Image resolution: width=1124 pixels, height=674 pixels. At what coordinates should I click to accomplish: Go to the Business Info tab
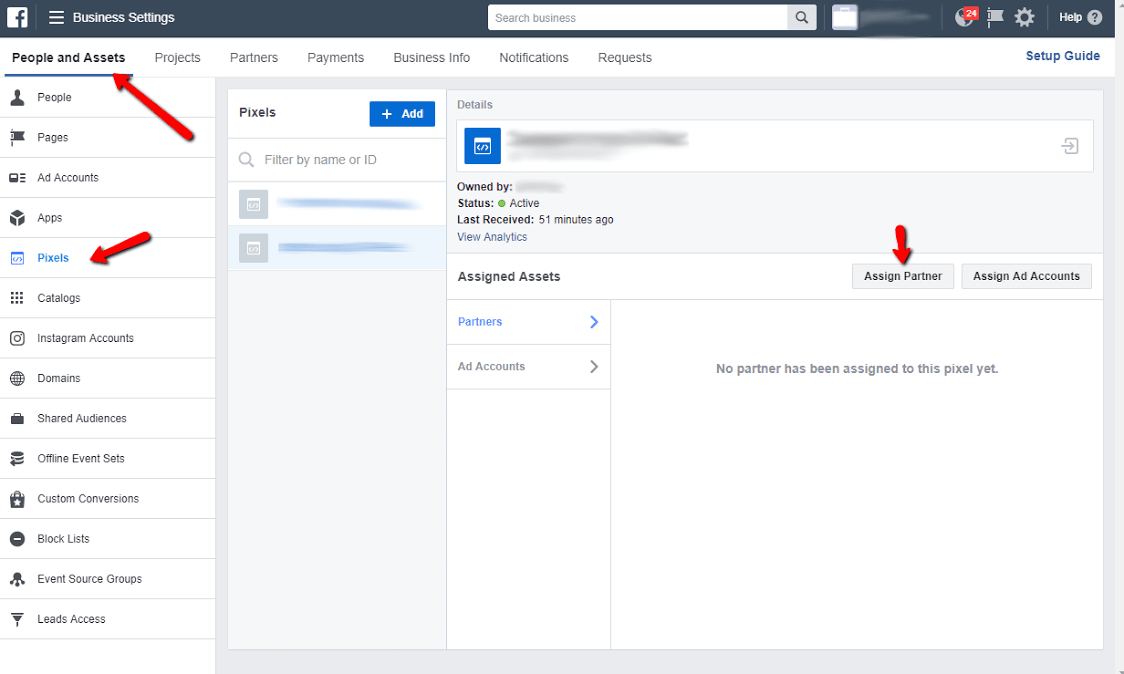[431, 58]
